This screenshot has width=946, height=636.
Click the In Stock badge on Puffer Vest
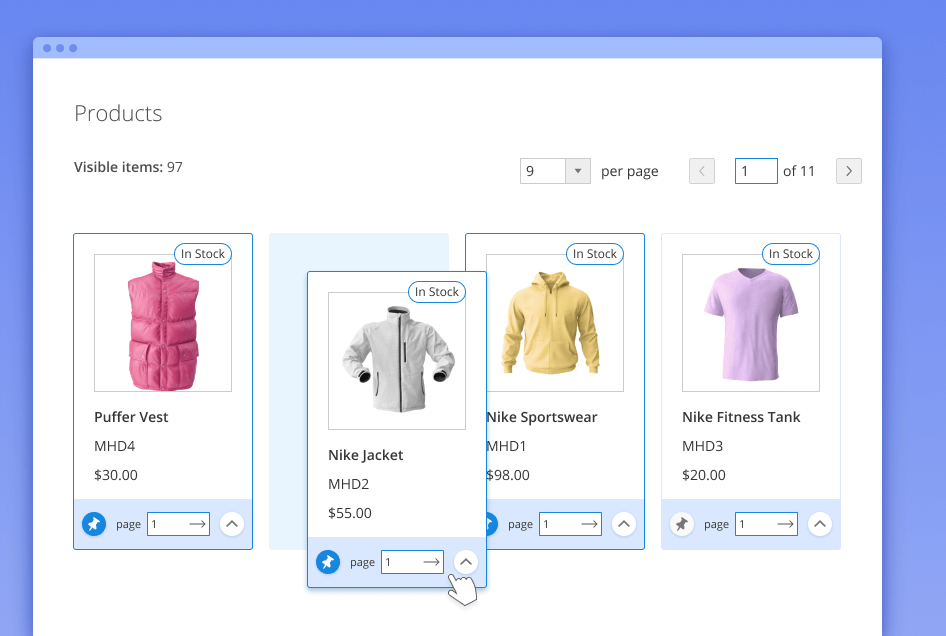[202, 253]
